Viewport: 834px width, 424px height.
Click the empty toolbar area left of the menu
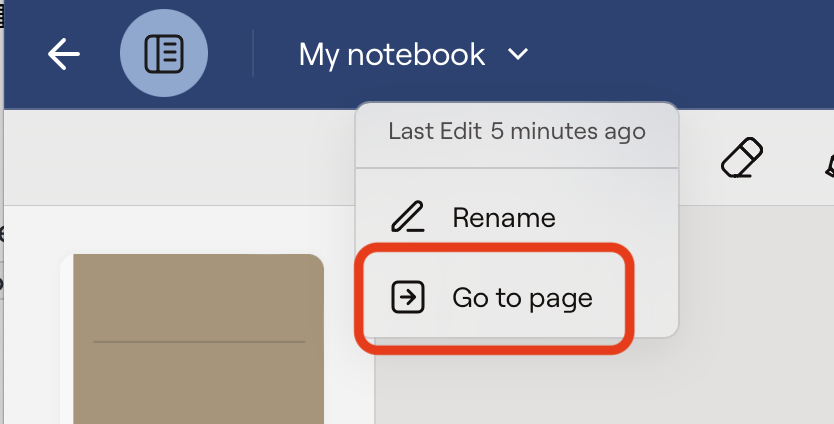pyautogui.click(x=180, y=155)
